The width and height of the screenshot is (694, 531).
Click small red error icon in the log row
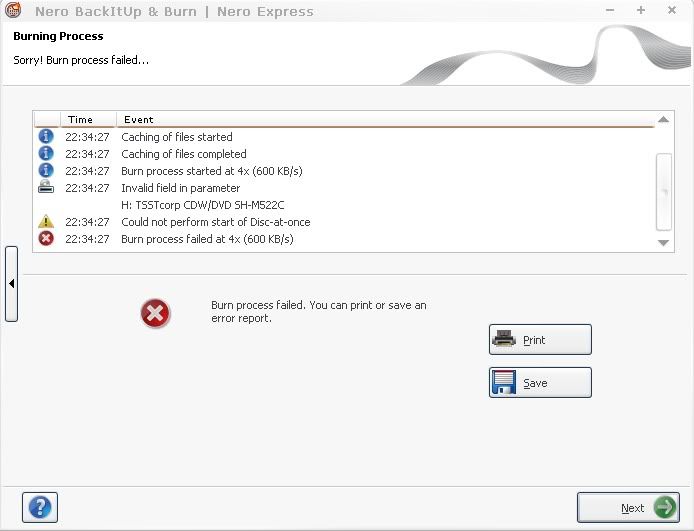point(46,239)
